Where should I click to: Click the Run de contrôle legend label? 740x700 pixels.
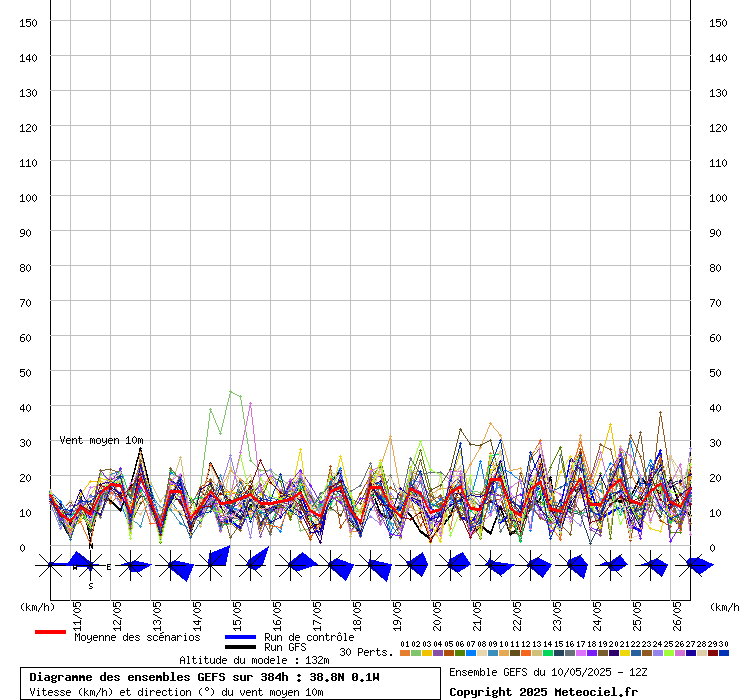pos(309,637)
